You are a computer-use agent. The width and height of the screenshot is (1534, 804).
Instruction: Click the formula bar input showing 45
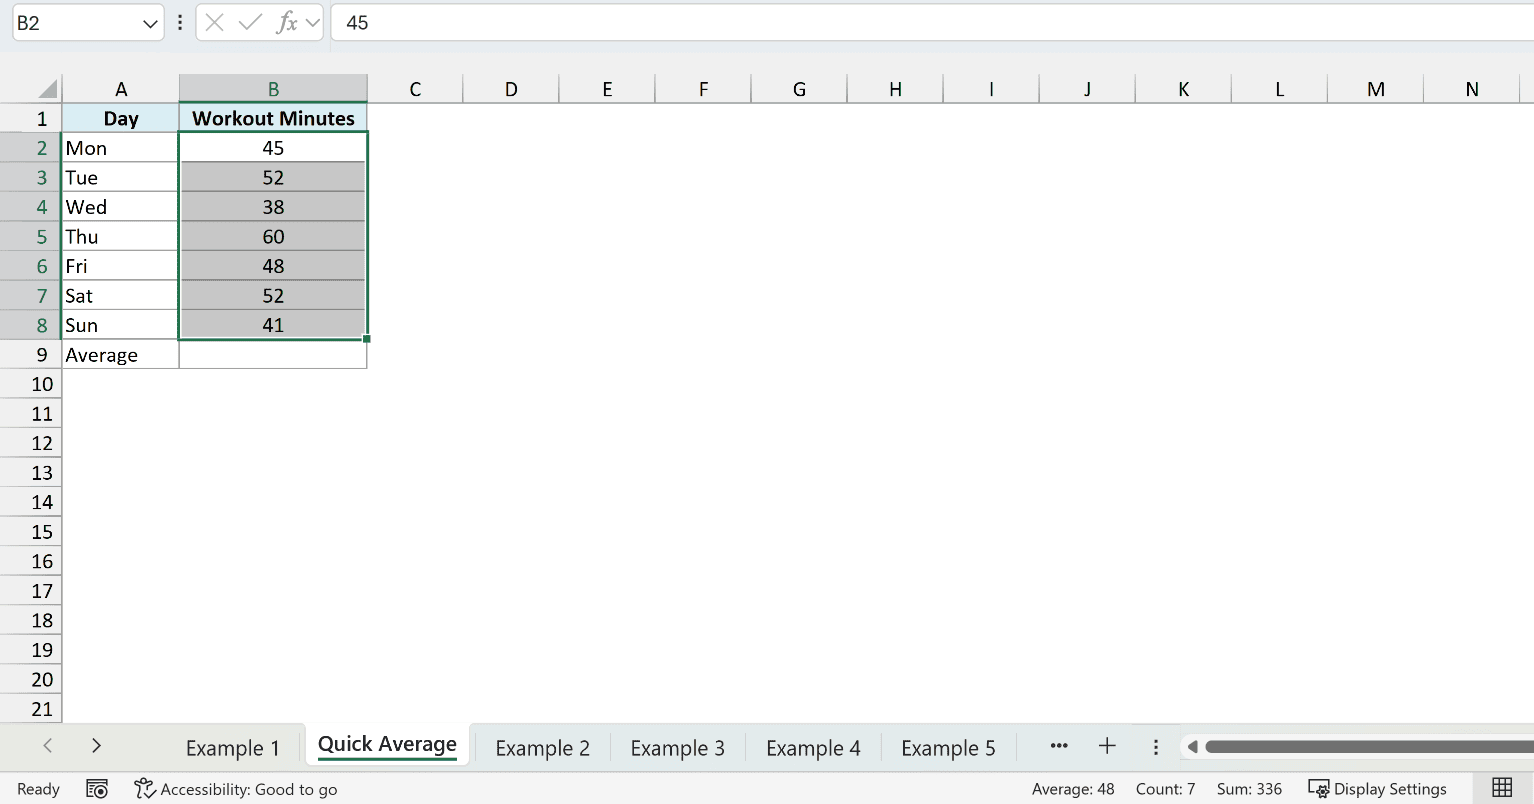pyautogui.click(x=932, y=23)
